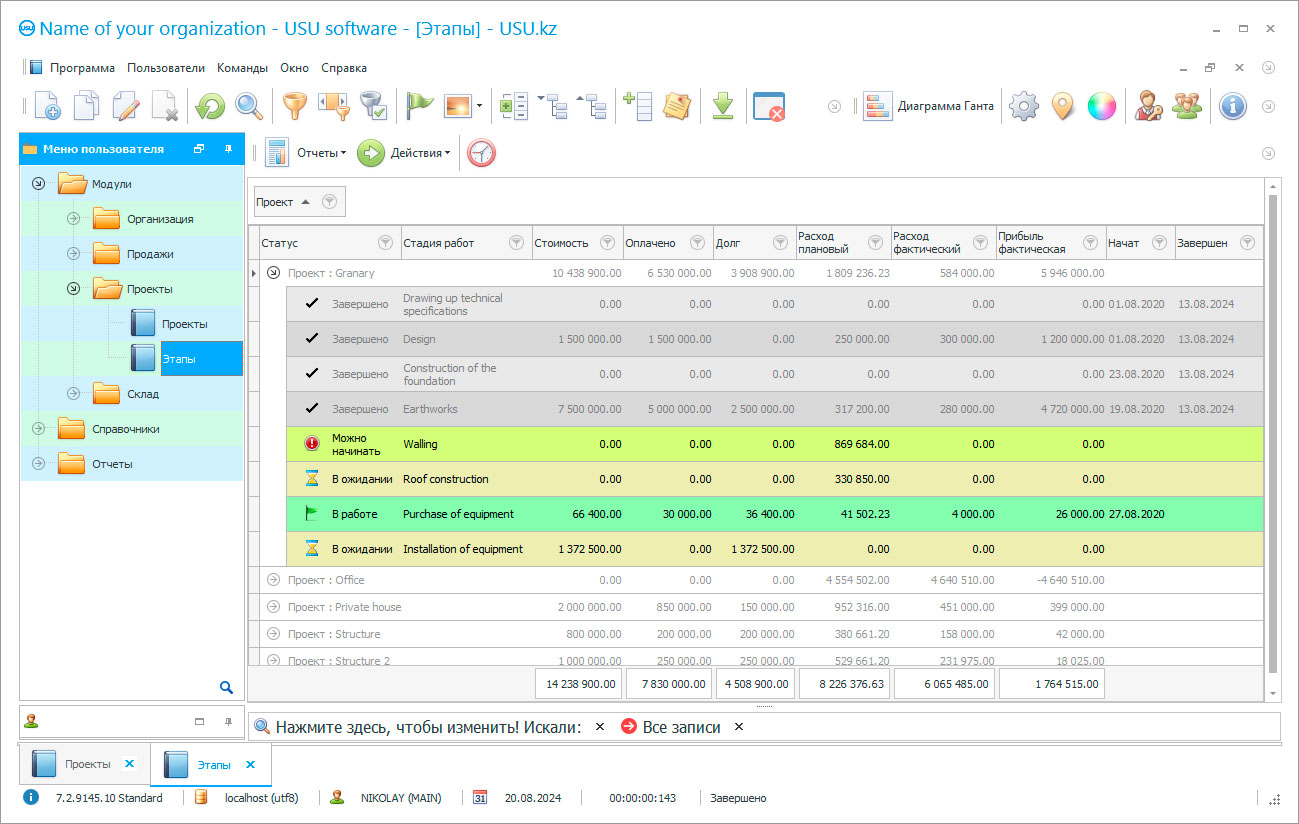Remove the Все записи search filter

click(739, 727)
